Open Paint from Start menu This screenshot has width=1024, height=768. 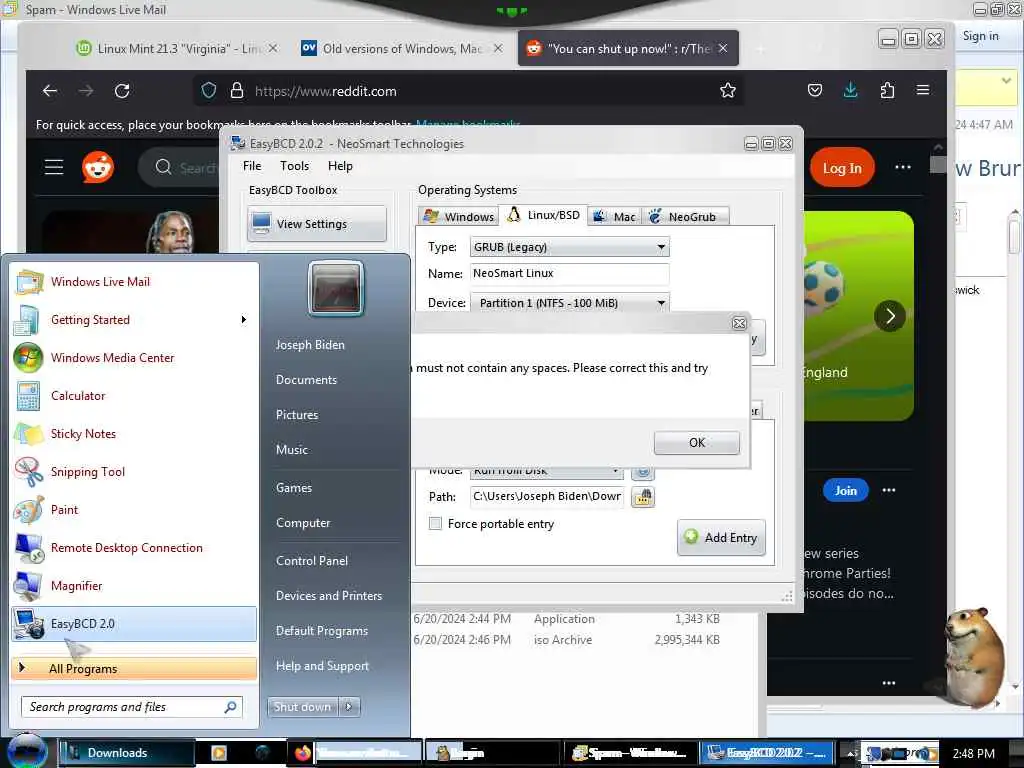click(134, 509)
